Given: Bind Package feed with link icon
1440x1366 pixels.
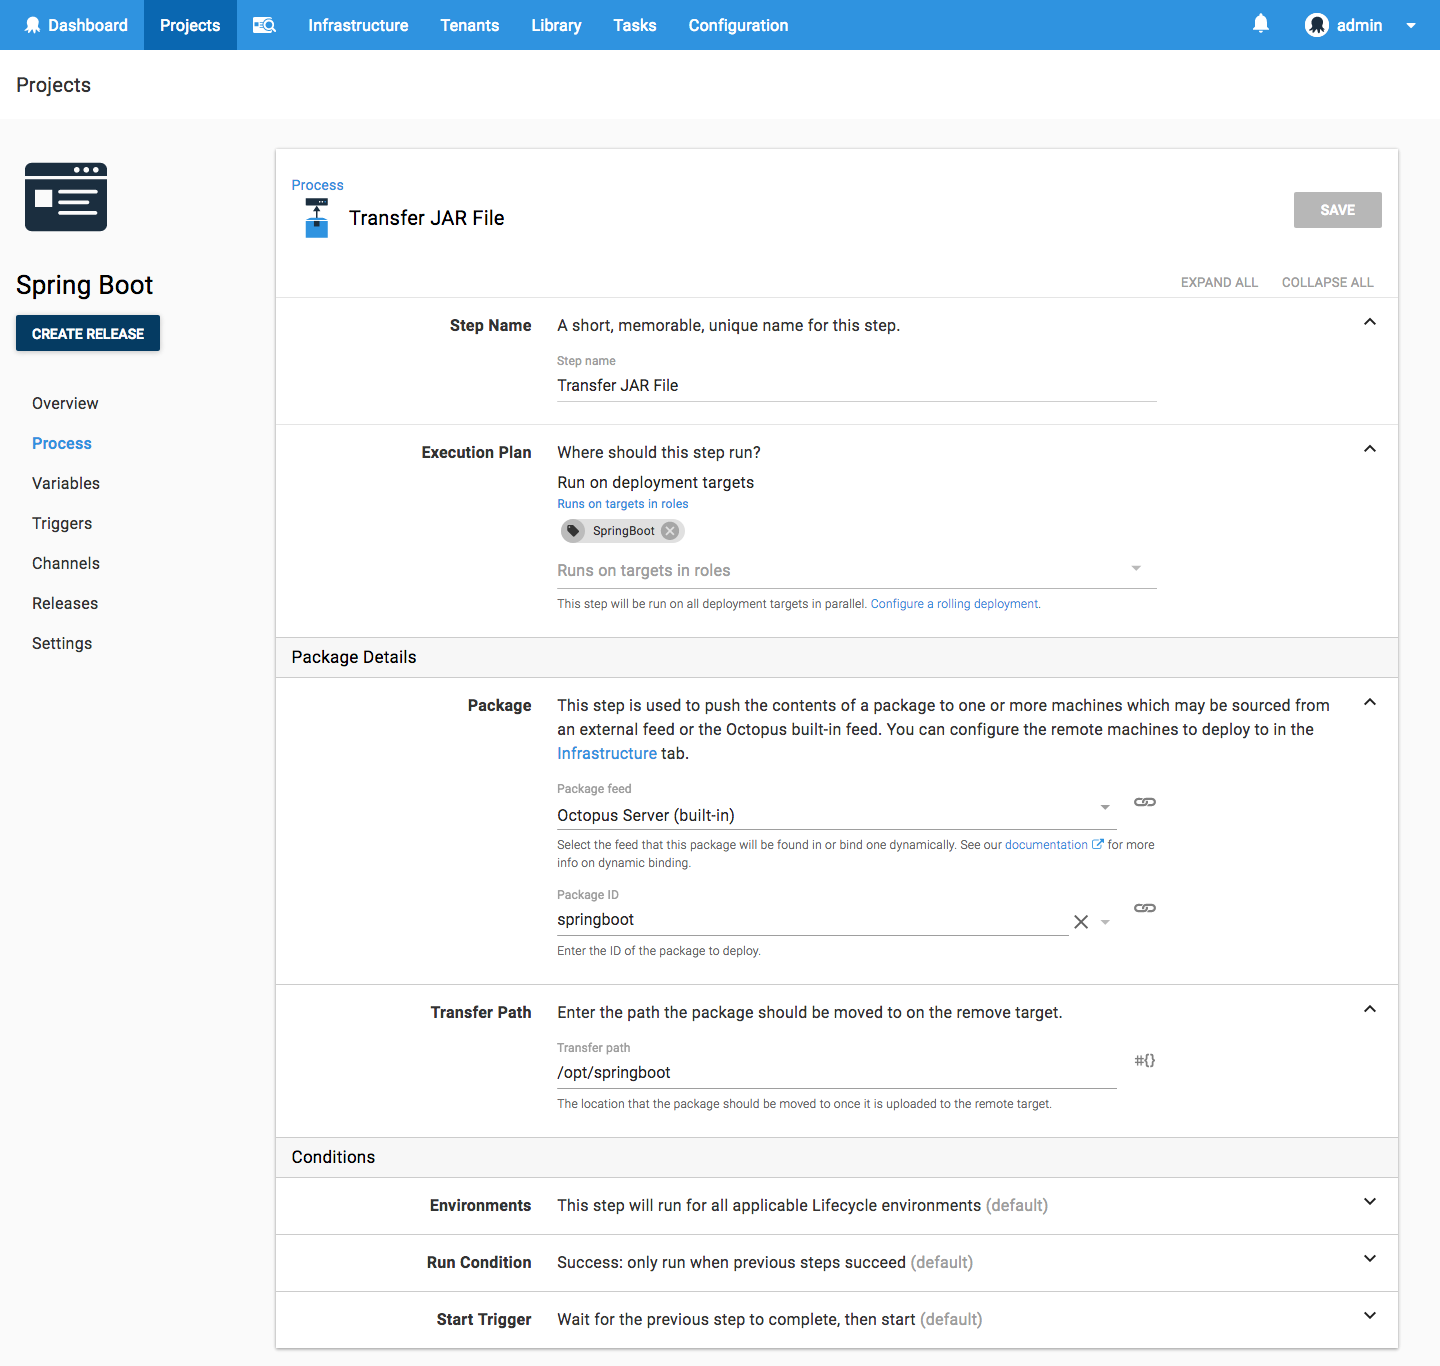Looking at the screenshot, I should [x=1144, y=802].
